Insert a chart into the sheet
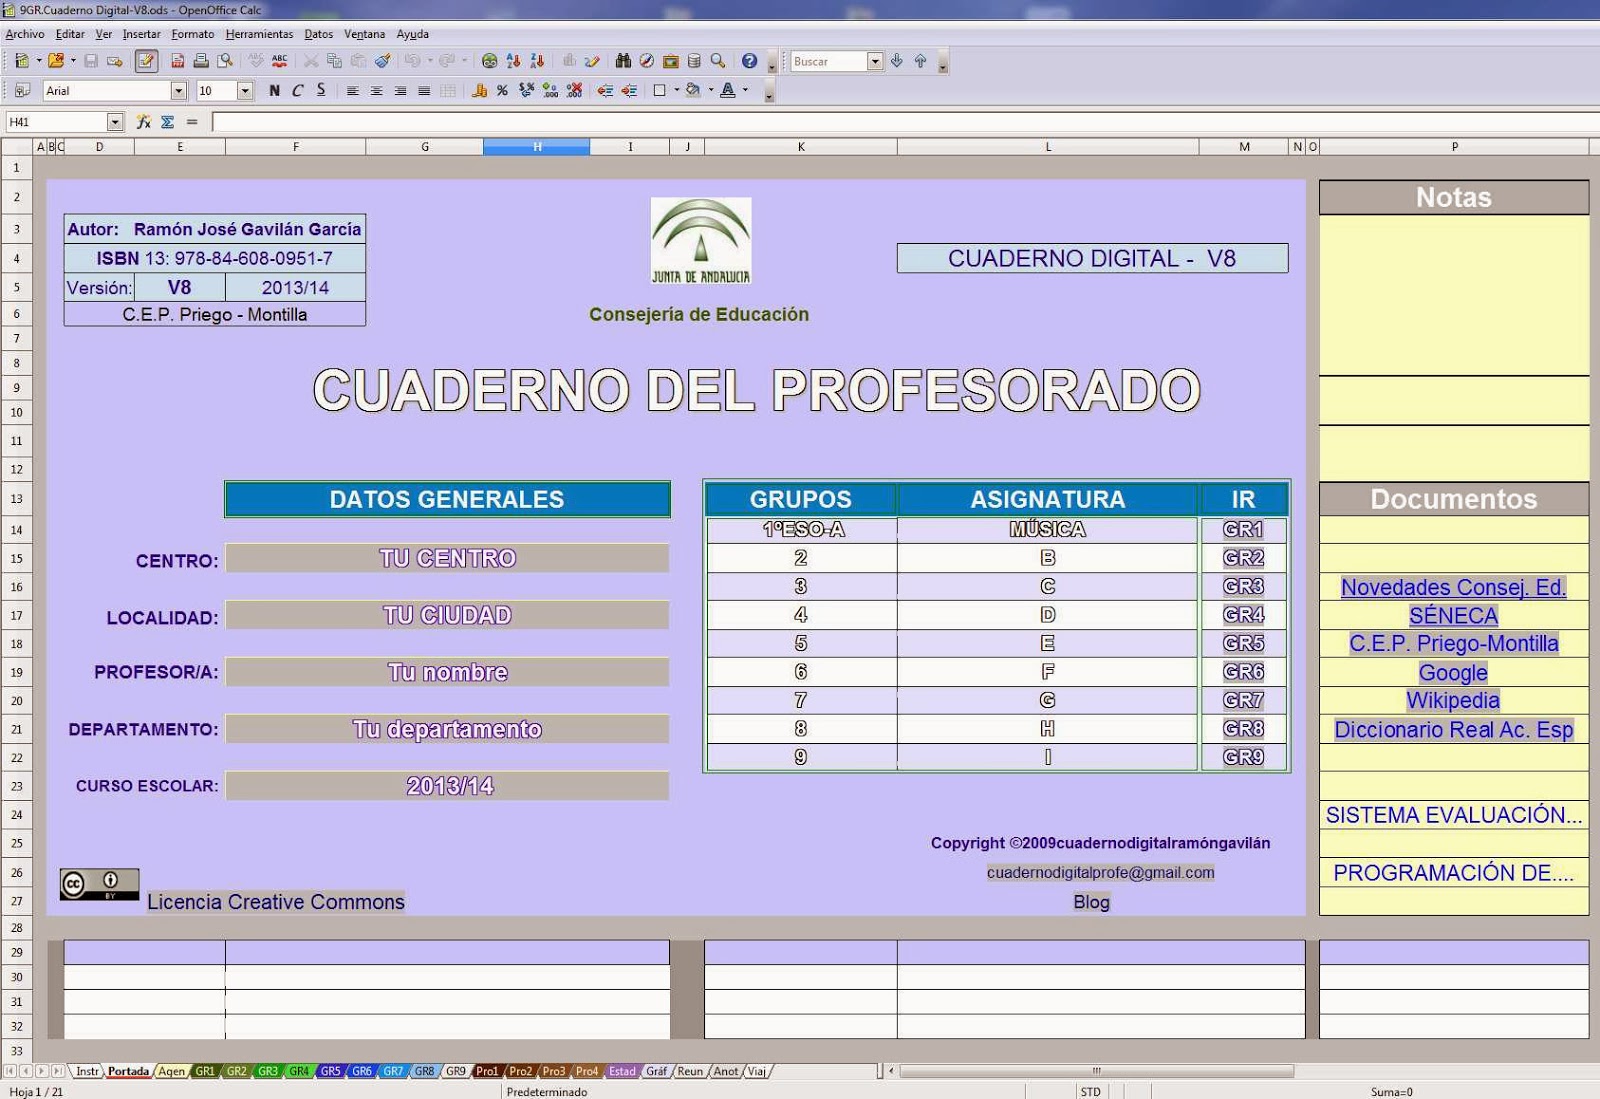Image resolution: width=1600 pixels, height=1099 pixels. point(569,61)
